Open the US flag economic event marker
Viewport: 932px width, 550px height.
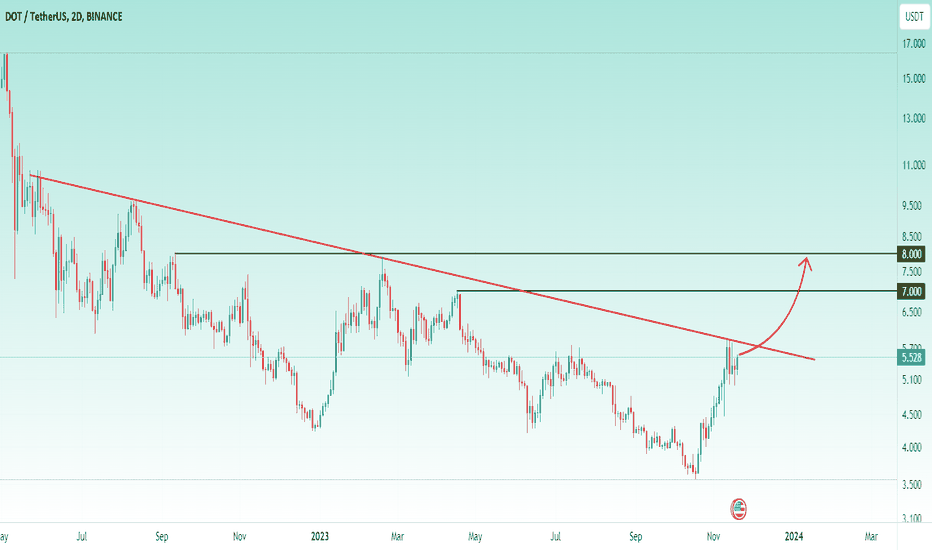point(738,509)
